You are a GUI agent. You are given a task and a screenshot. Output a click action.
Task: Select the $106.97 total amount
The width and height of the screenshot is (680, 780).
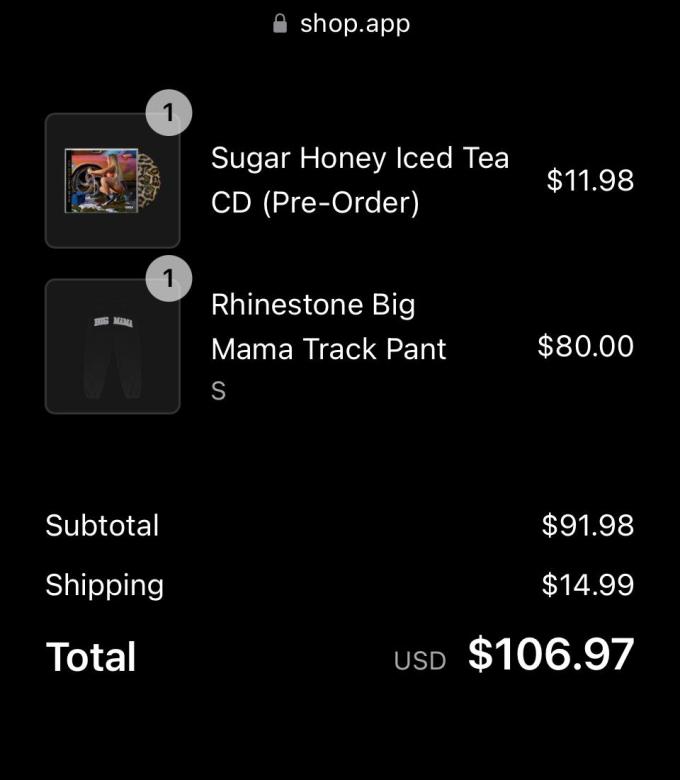point(551,654)
